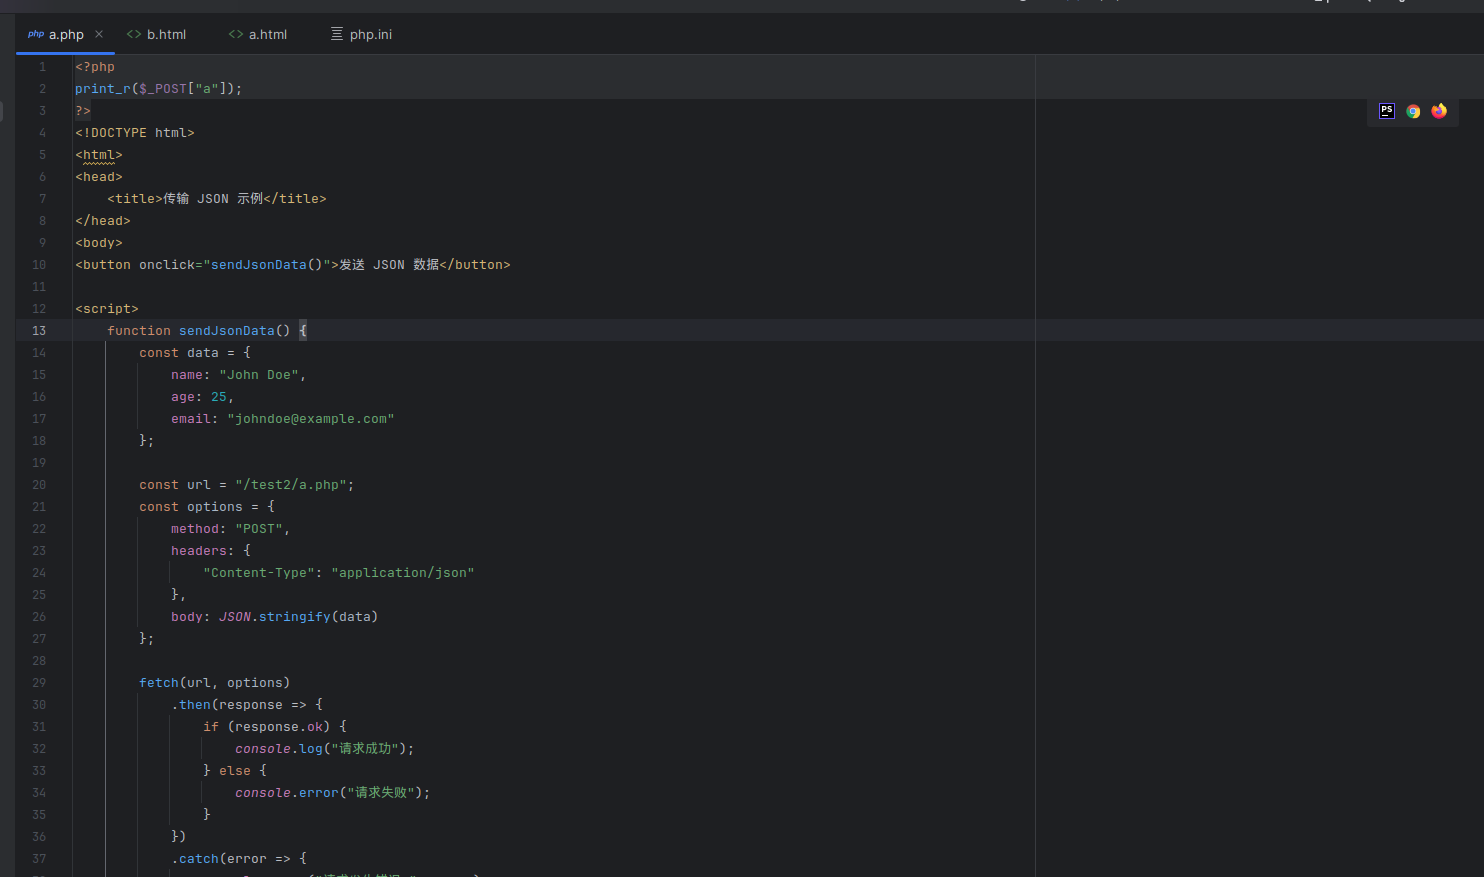
Task: Click the php file icon on a.php tab
Action: [x=36, y=34]
